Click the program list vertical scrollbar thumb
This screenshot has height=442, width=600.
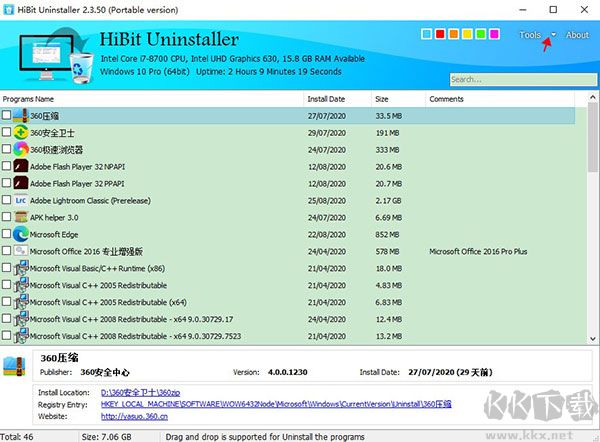593,138
